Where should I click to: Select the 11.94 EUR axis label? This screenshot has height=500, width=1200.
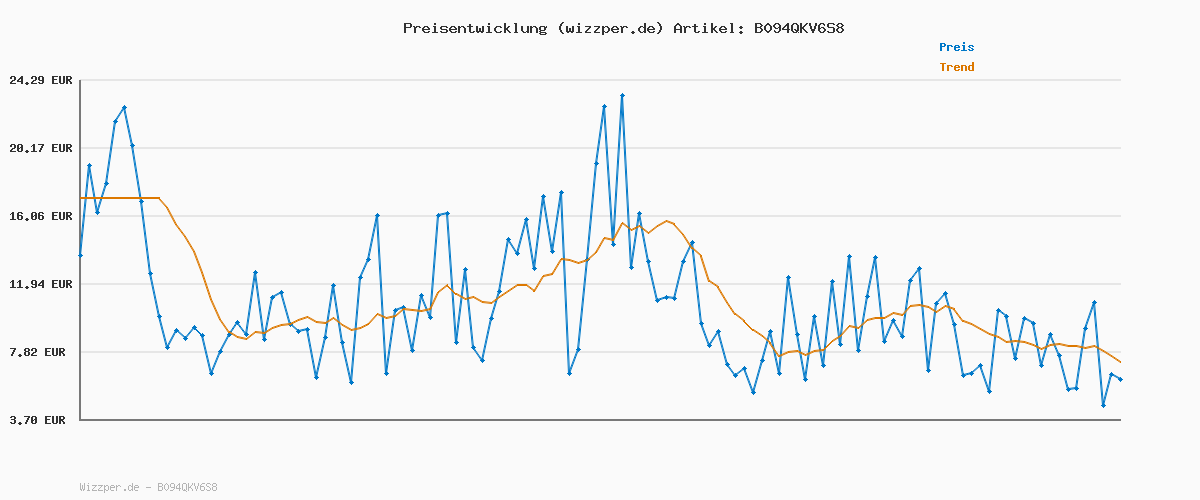click(x=41, y=284)
